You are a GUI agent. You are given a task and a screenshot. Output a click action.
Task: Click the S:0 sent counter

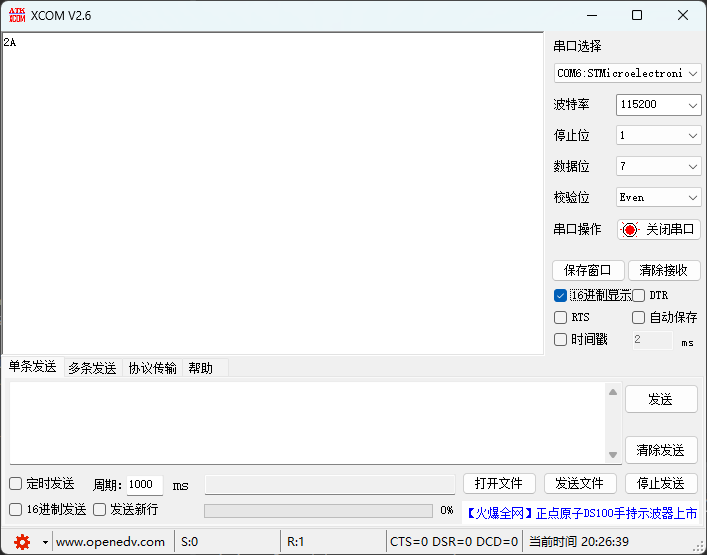(189, 542)
